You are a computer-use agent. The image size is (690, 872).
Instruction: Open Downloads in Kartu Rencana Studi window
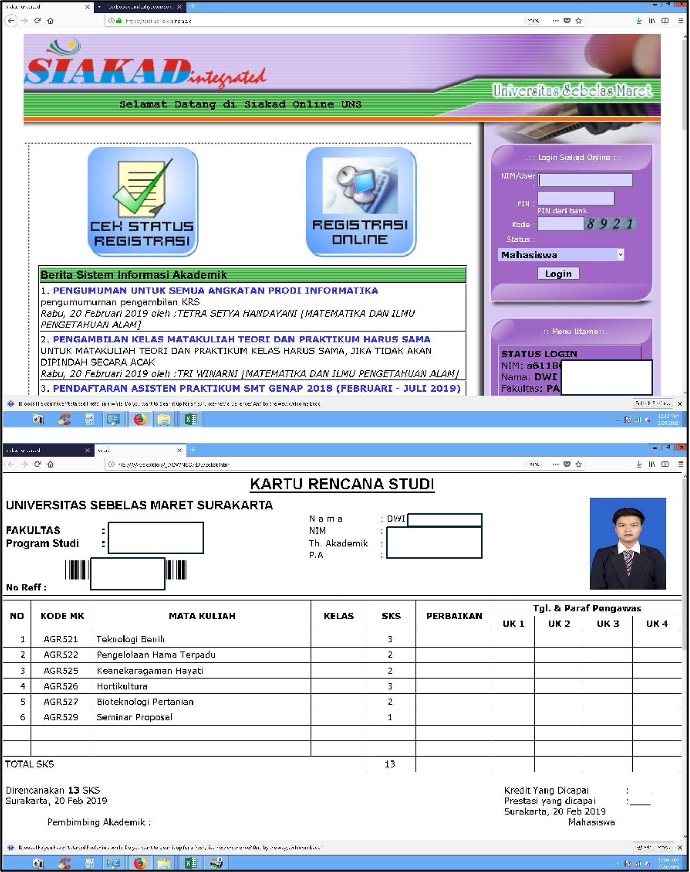[639, 464]
